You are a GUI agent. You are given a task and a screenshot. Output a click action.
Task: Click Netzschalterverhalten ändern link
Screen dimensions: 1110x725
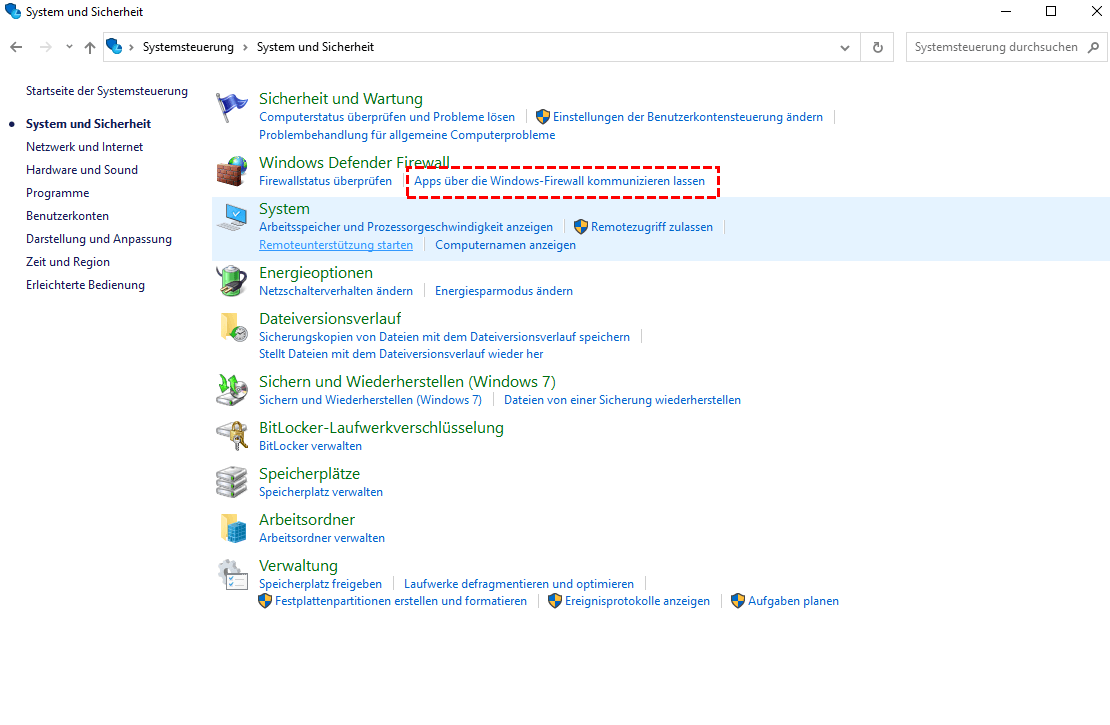[336, 291]
